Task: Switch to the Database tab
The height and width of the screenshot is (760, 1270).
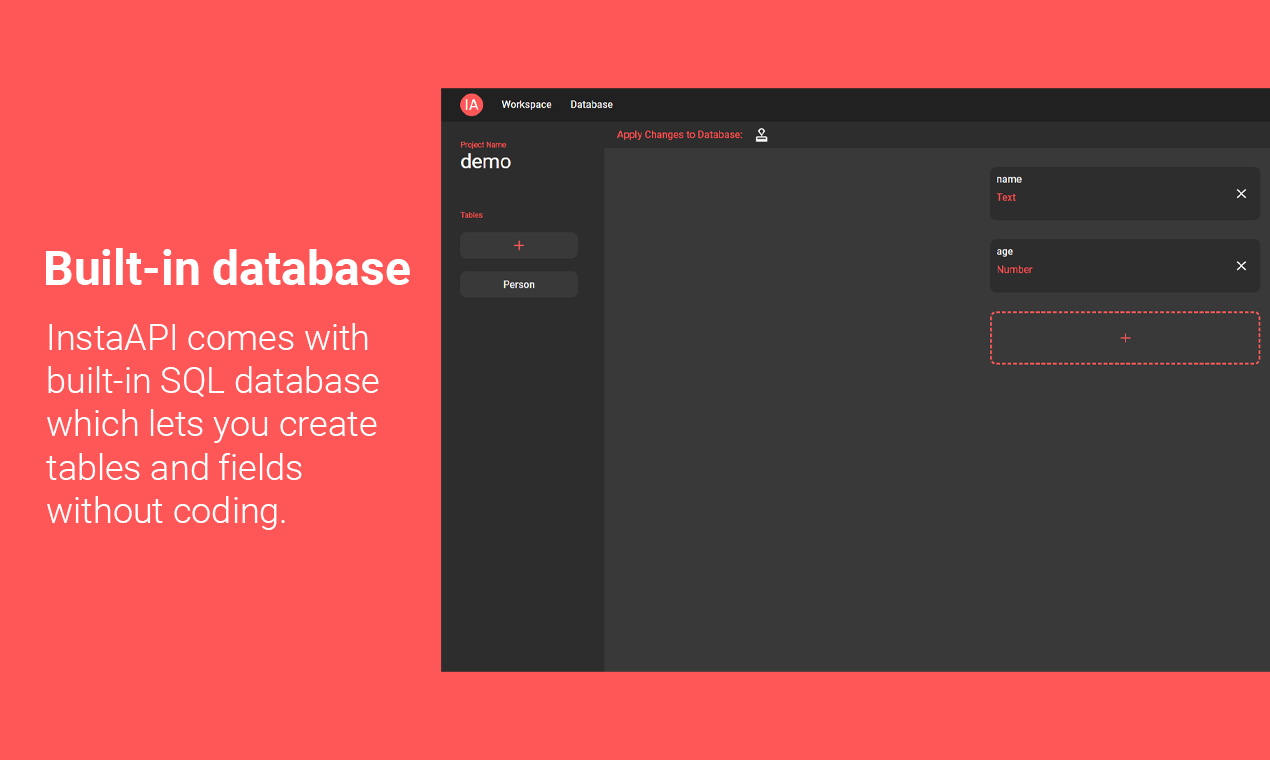Action: tap(591, 105)
